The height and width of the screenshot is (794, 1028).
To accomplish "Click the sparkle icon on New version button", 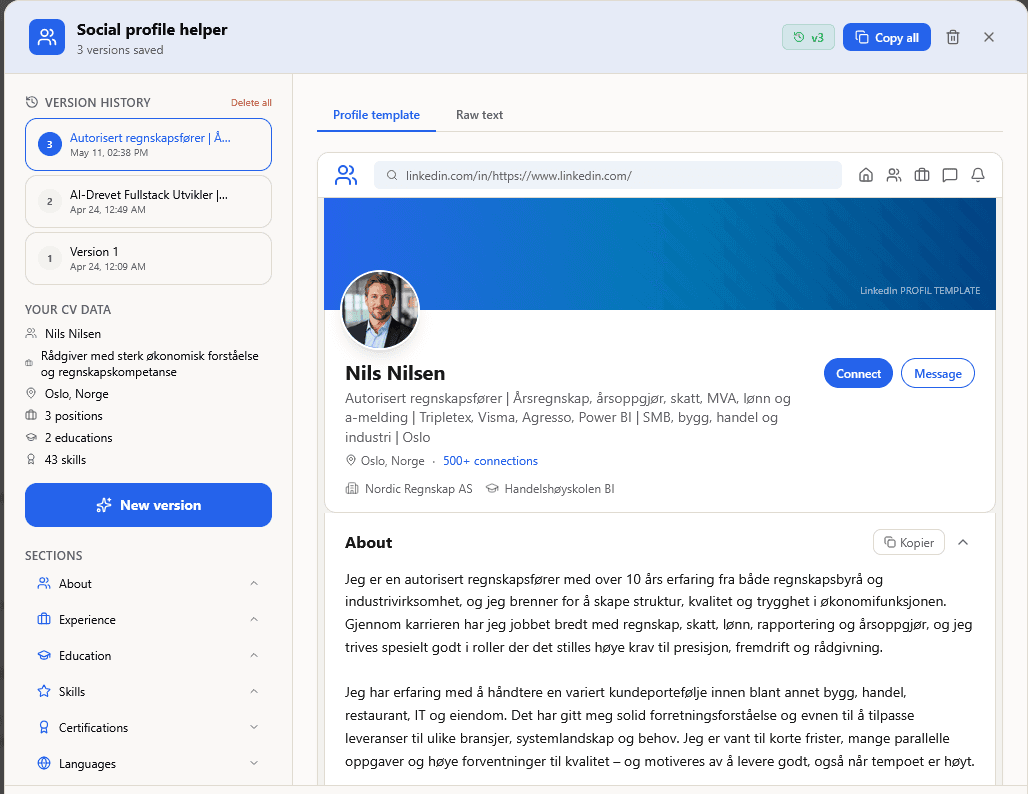I will [104, 505].
